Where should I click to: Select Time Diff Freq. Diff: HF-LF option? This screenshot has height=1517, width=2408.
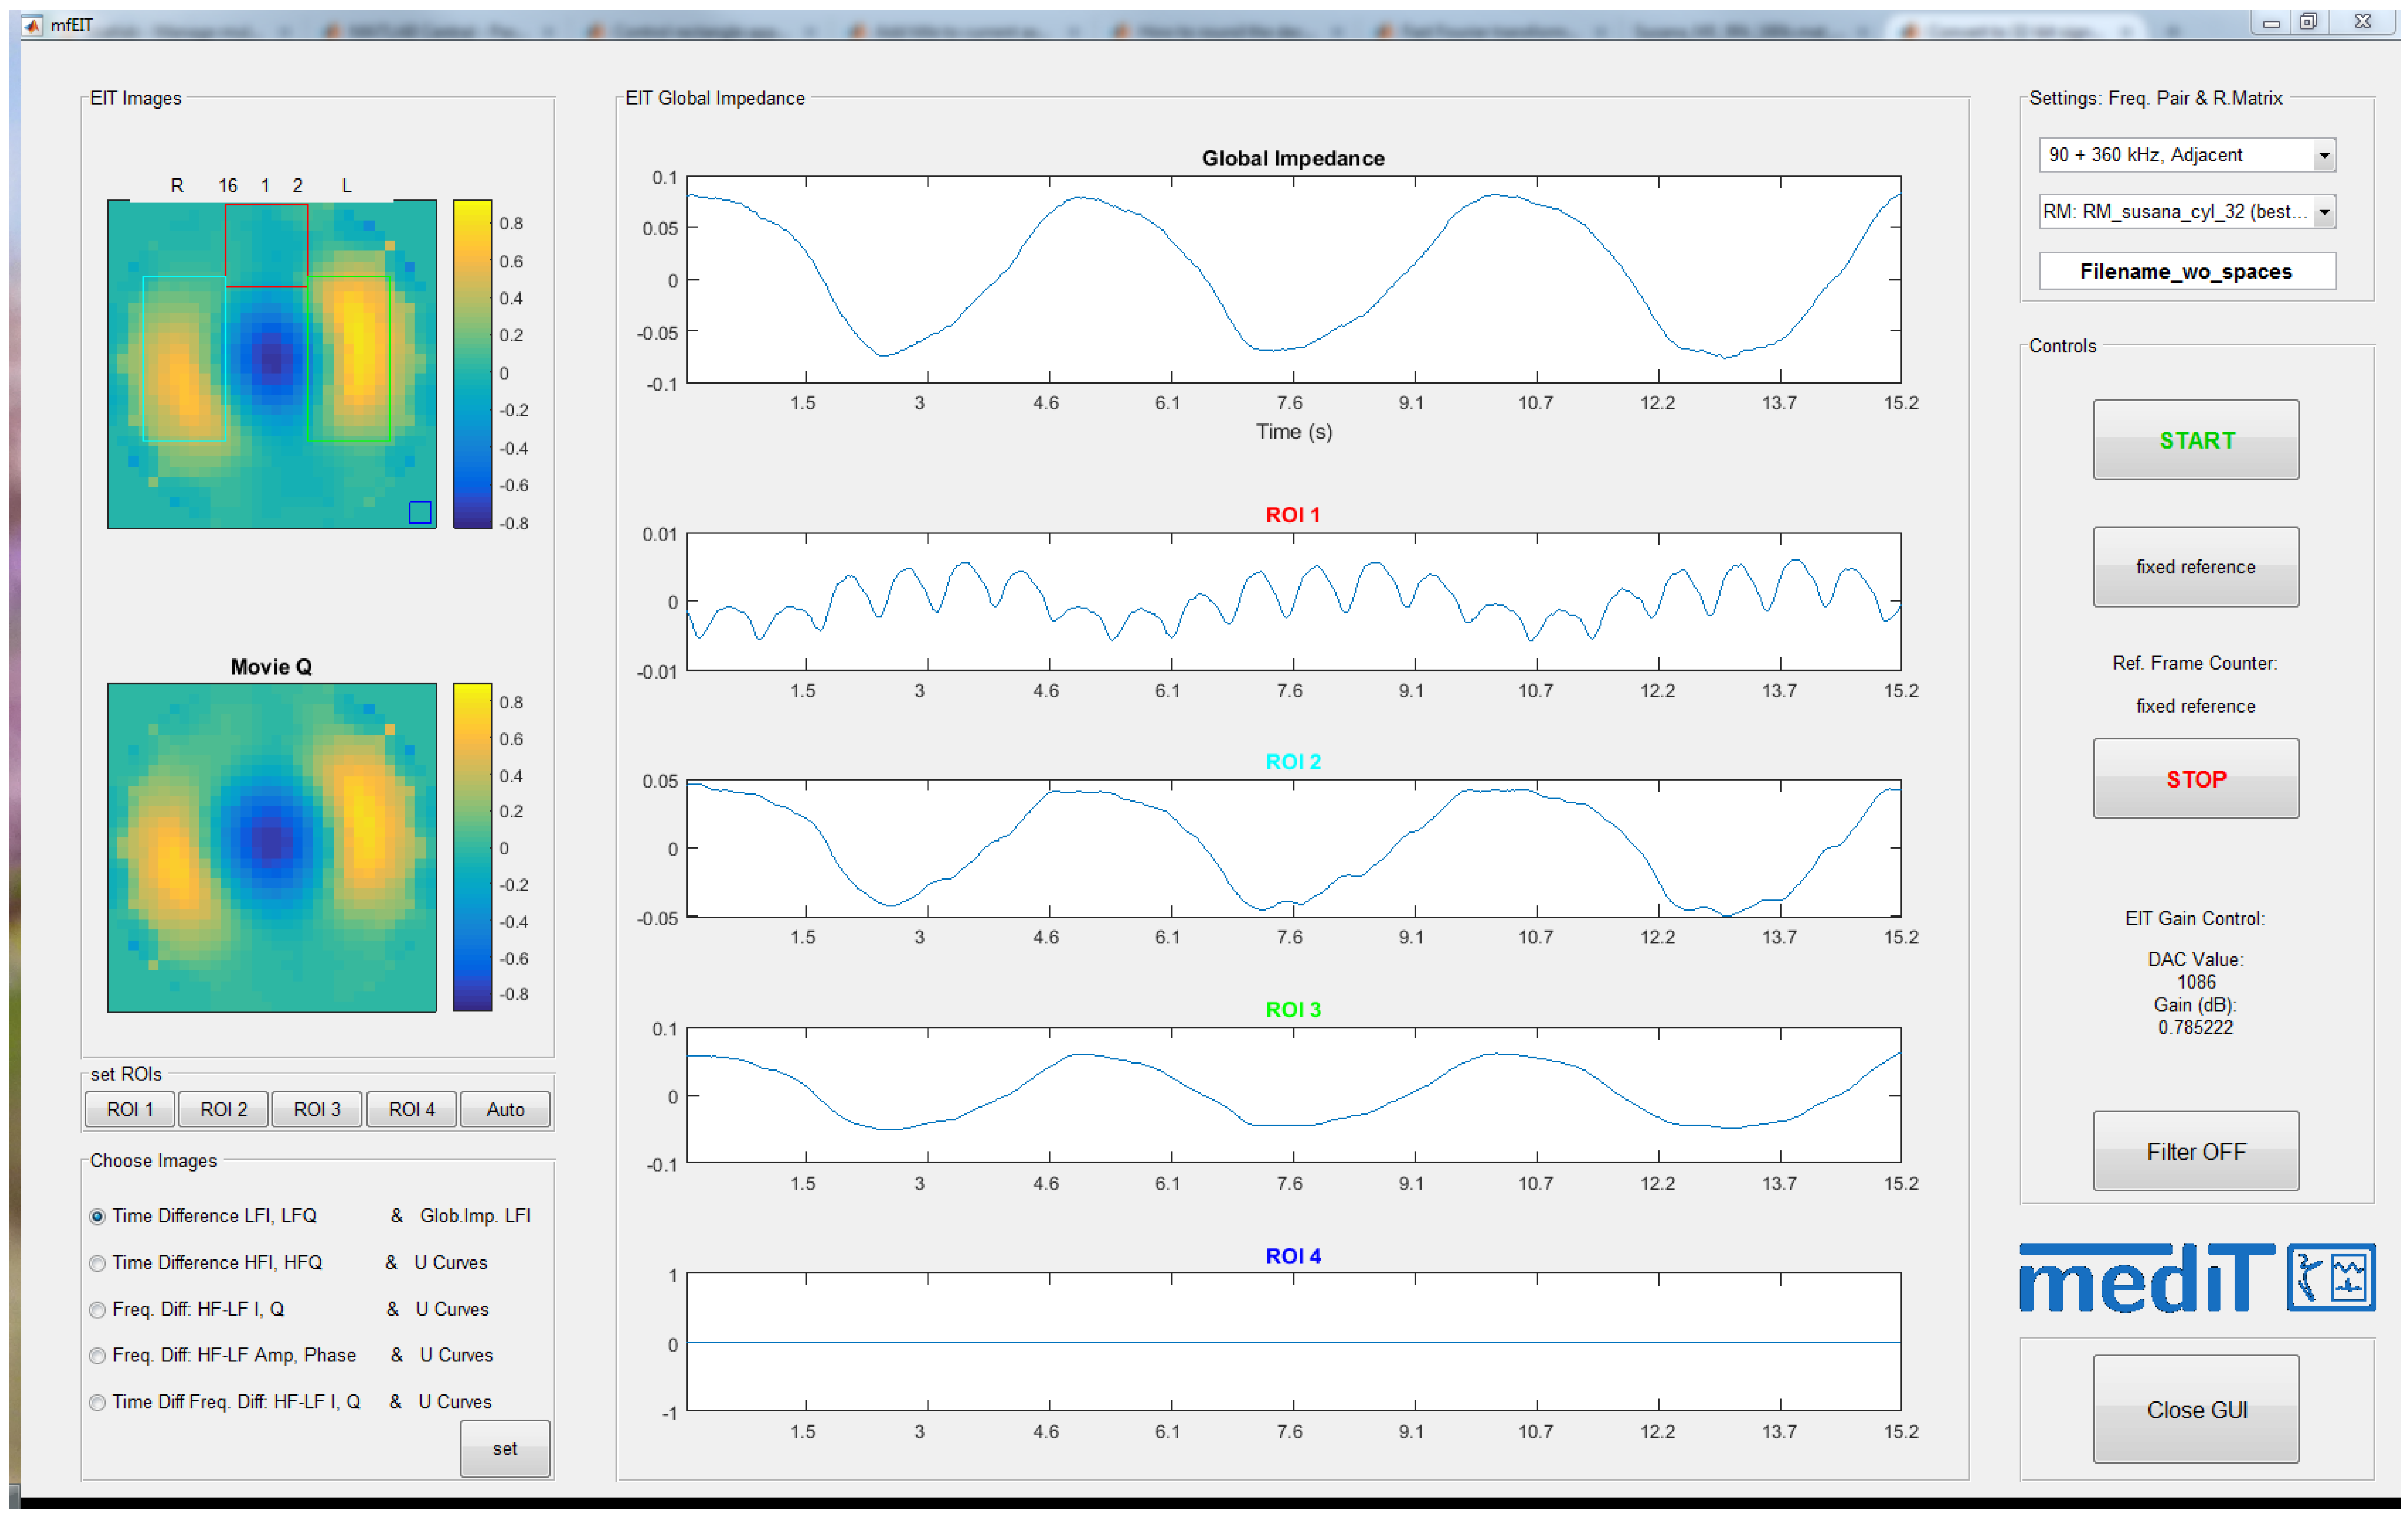[97, 1403]
